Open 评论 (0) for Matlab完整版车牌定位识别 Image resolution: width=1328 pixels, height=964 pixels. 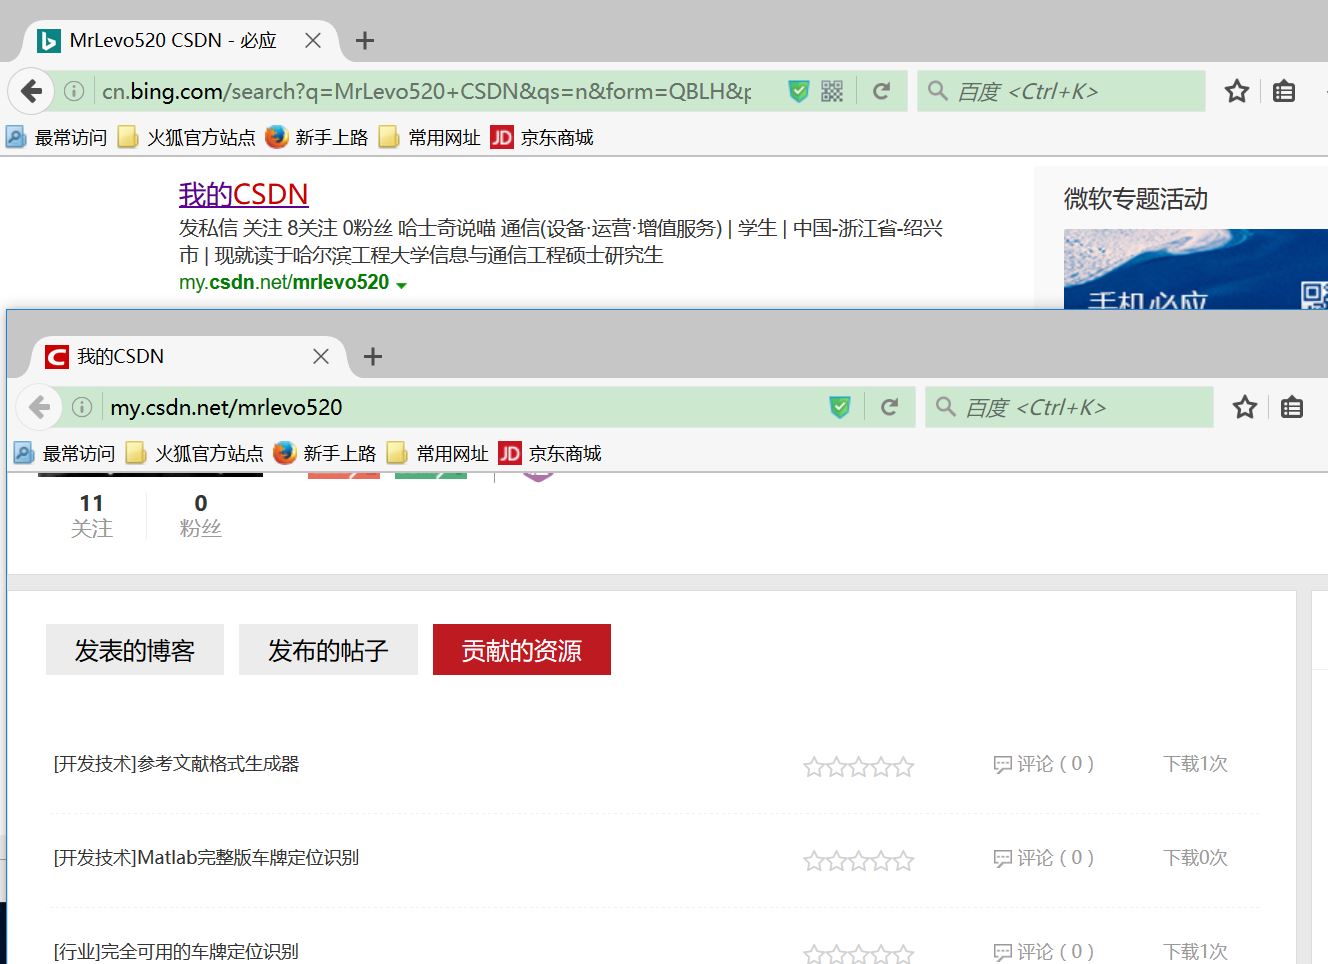point(1043,858)
